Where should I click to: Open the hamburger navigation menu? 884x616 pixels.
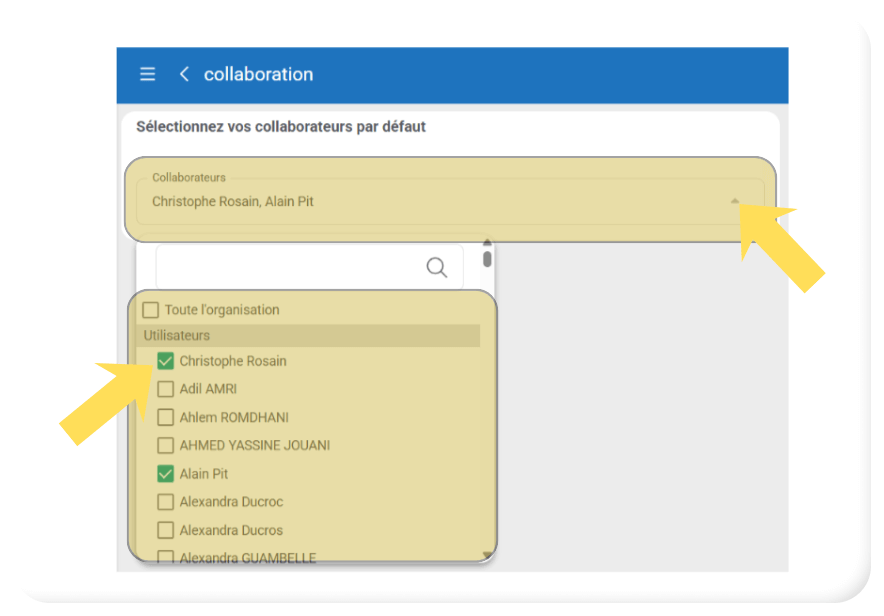tap(147, 75)
